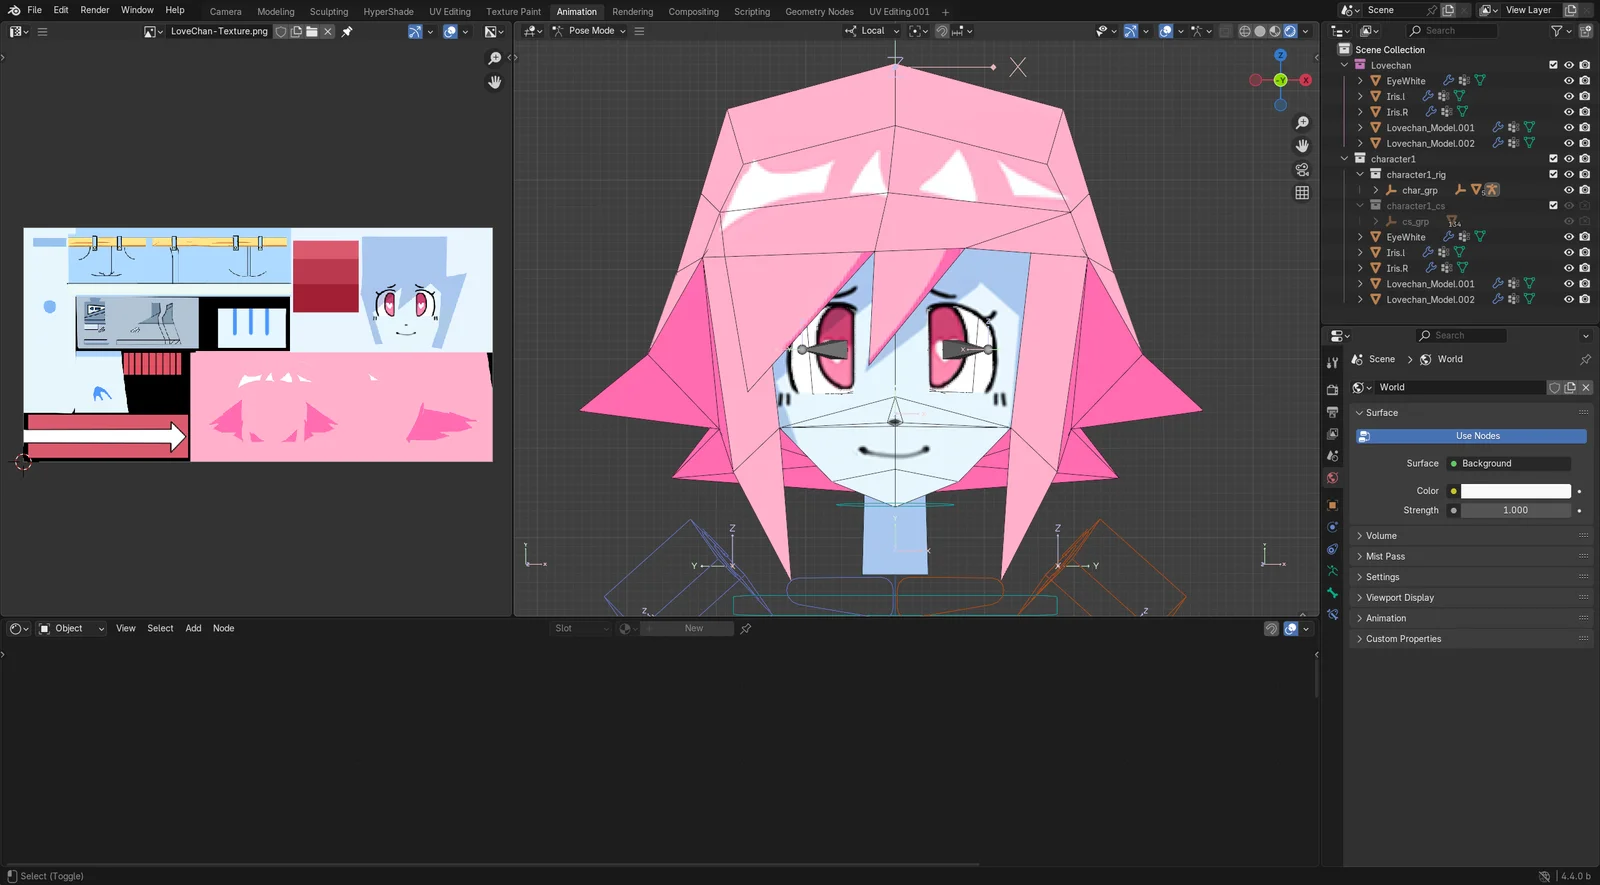Uncheck the character1 collection exclude checkbox

tap(1553, 159)
